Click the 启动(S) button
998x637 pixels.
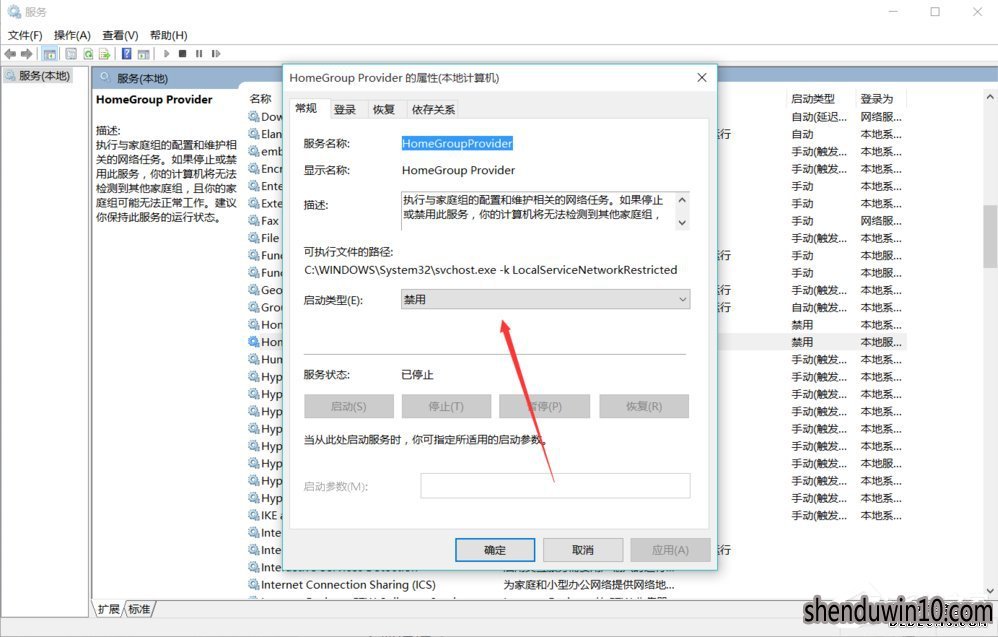pos(349,406)
